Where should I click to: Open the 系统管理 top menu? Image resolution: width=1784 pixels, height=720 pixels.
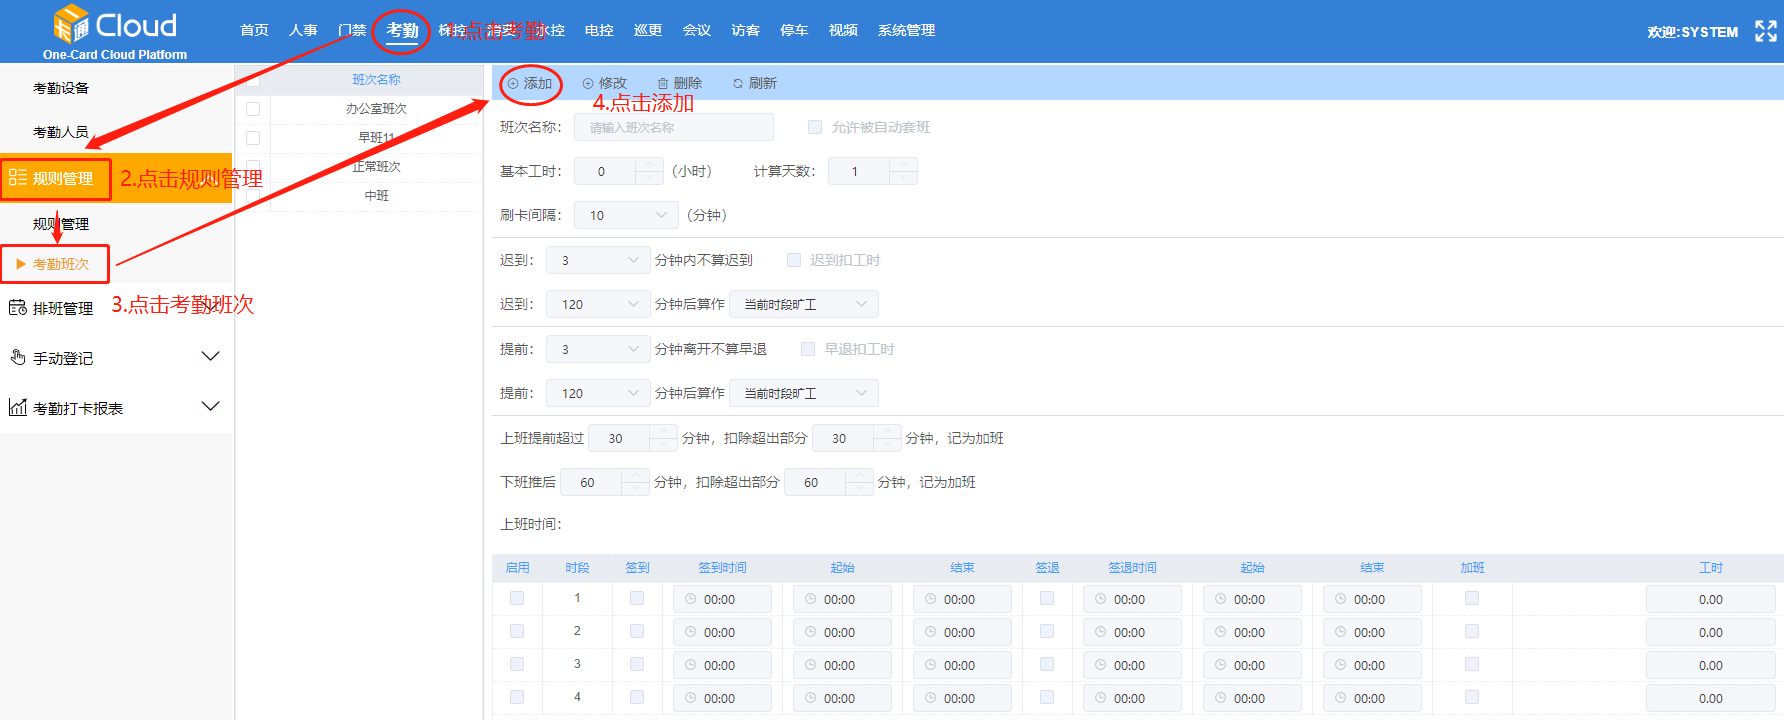[x=906, y=31]
